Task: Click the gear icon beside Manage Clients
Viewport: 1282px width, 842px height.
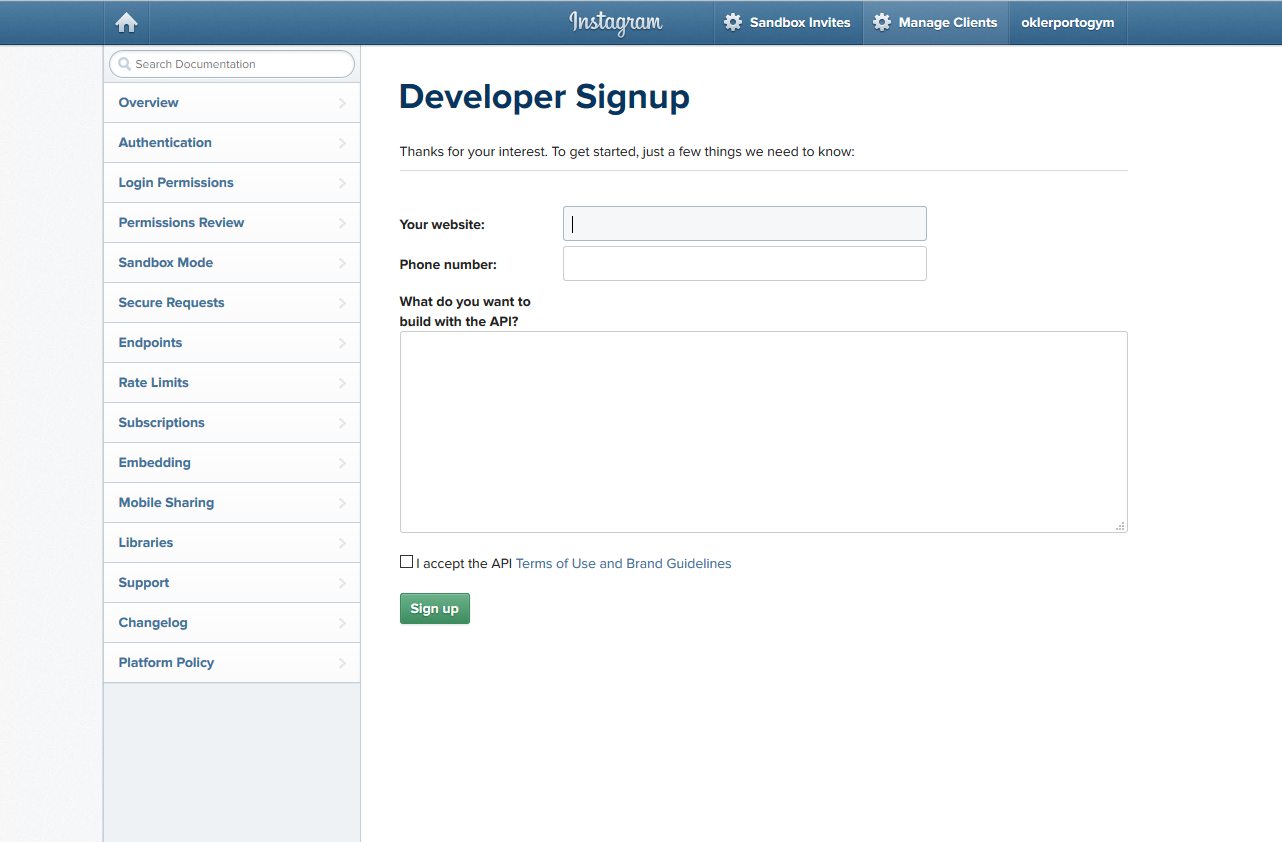Action: click(x=881, y=22)
